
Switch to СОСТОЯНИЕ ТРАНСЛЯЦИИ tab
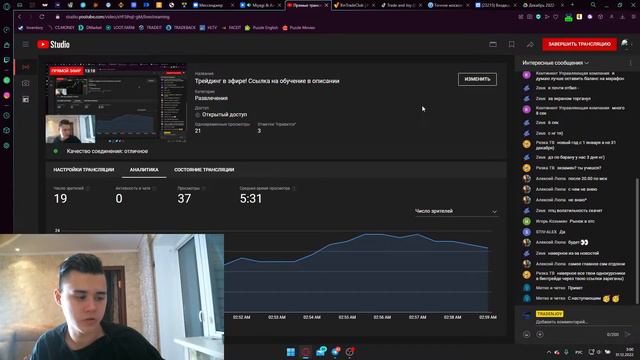[x=204, y=170]
